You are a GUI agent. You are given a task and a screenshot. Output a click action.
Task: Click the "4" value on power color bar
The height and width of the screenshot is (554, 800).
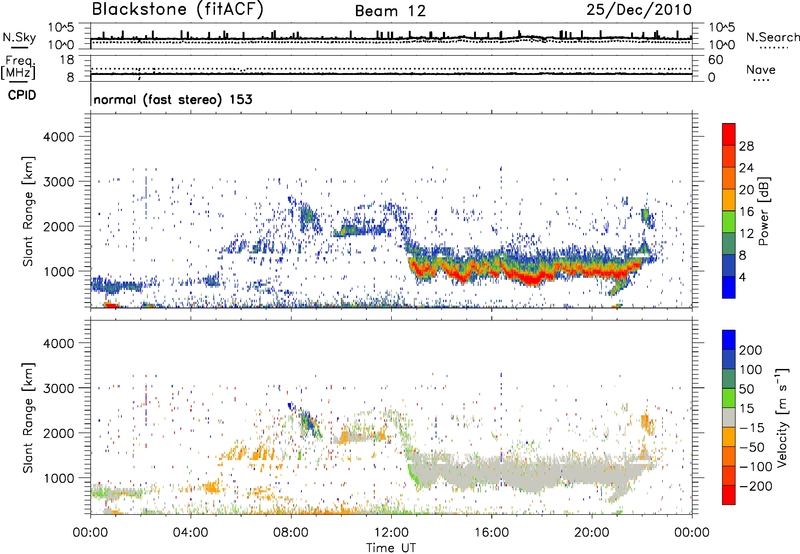[742, 277]
